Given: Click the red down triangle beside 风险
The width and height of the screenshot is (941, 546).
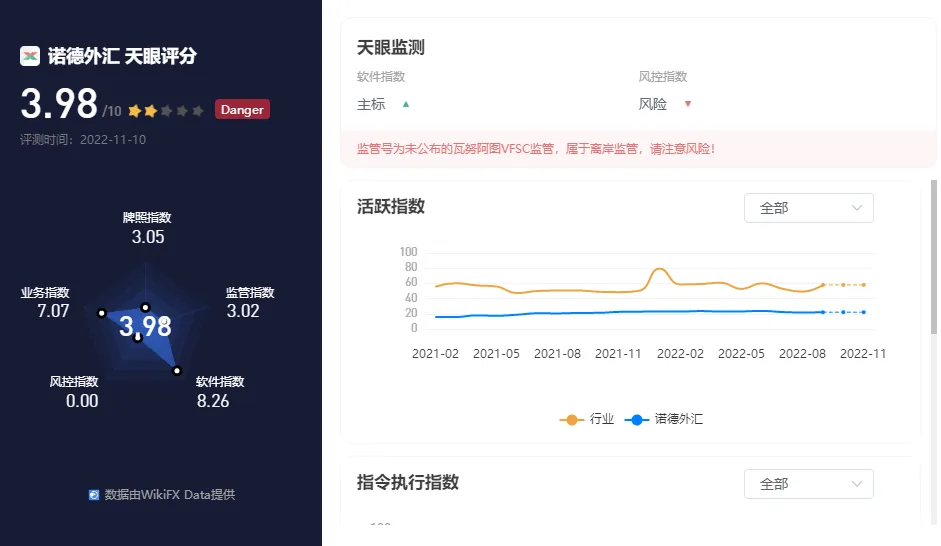Looking at the screenshot, I should coord(688,104).
